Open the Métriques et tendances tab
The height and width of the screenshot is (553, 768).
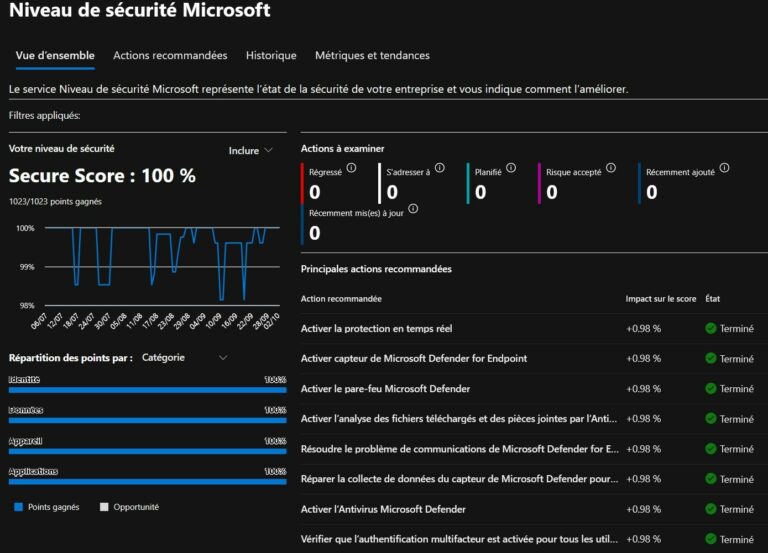click(372, 55)
